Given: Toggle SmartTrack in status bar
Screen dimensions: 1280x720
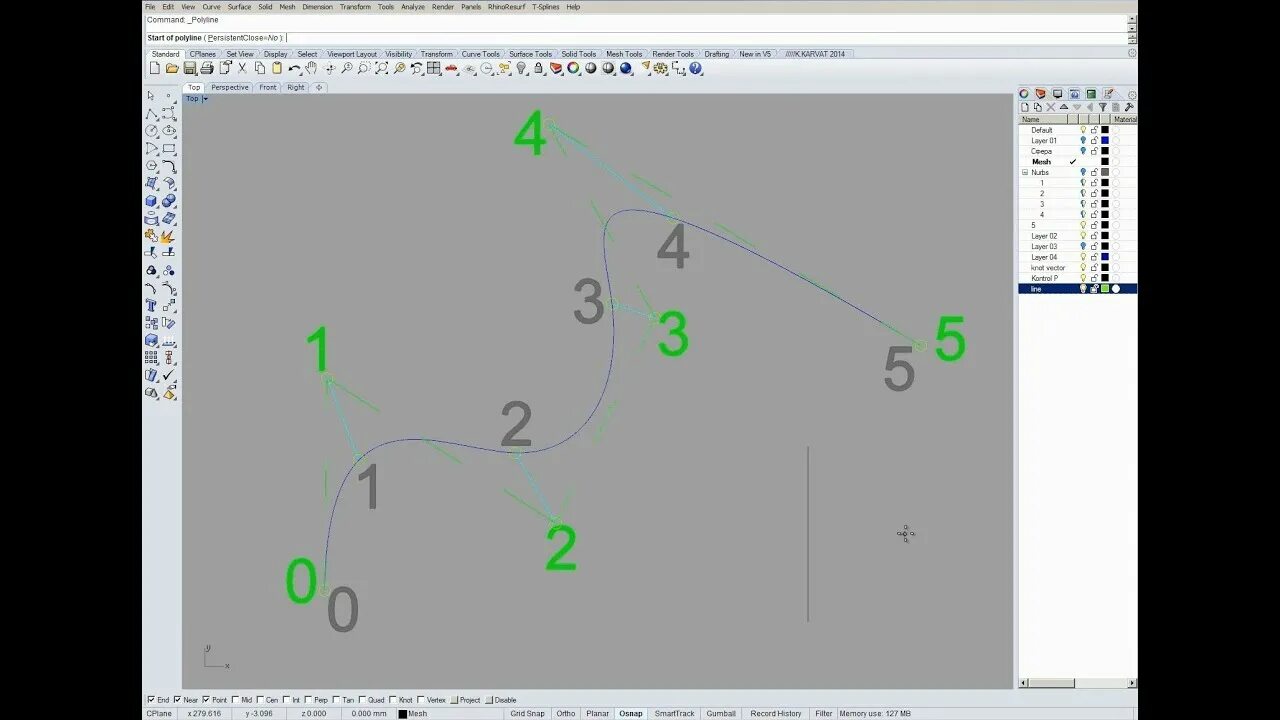Looking at the screenshot, I should (674, 713).
